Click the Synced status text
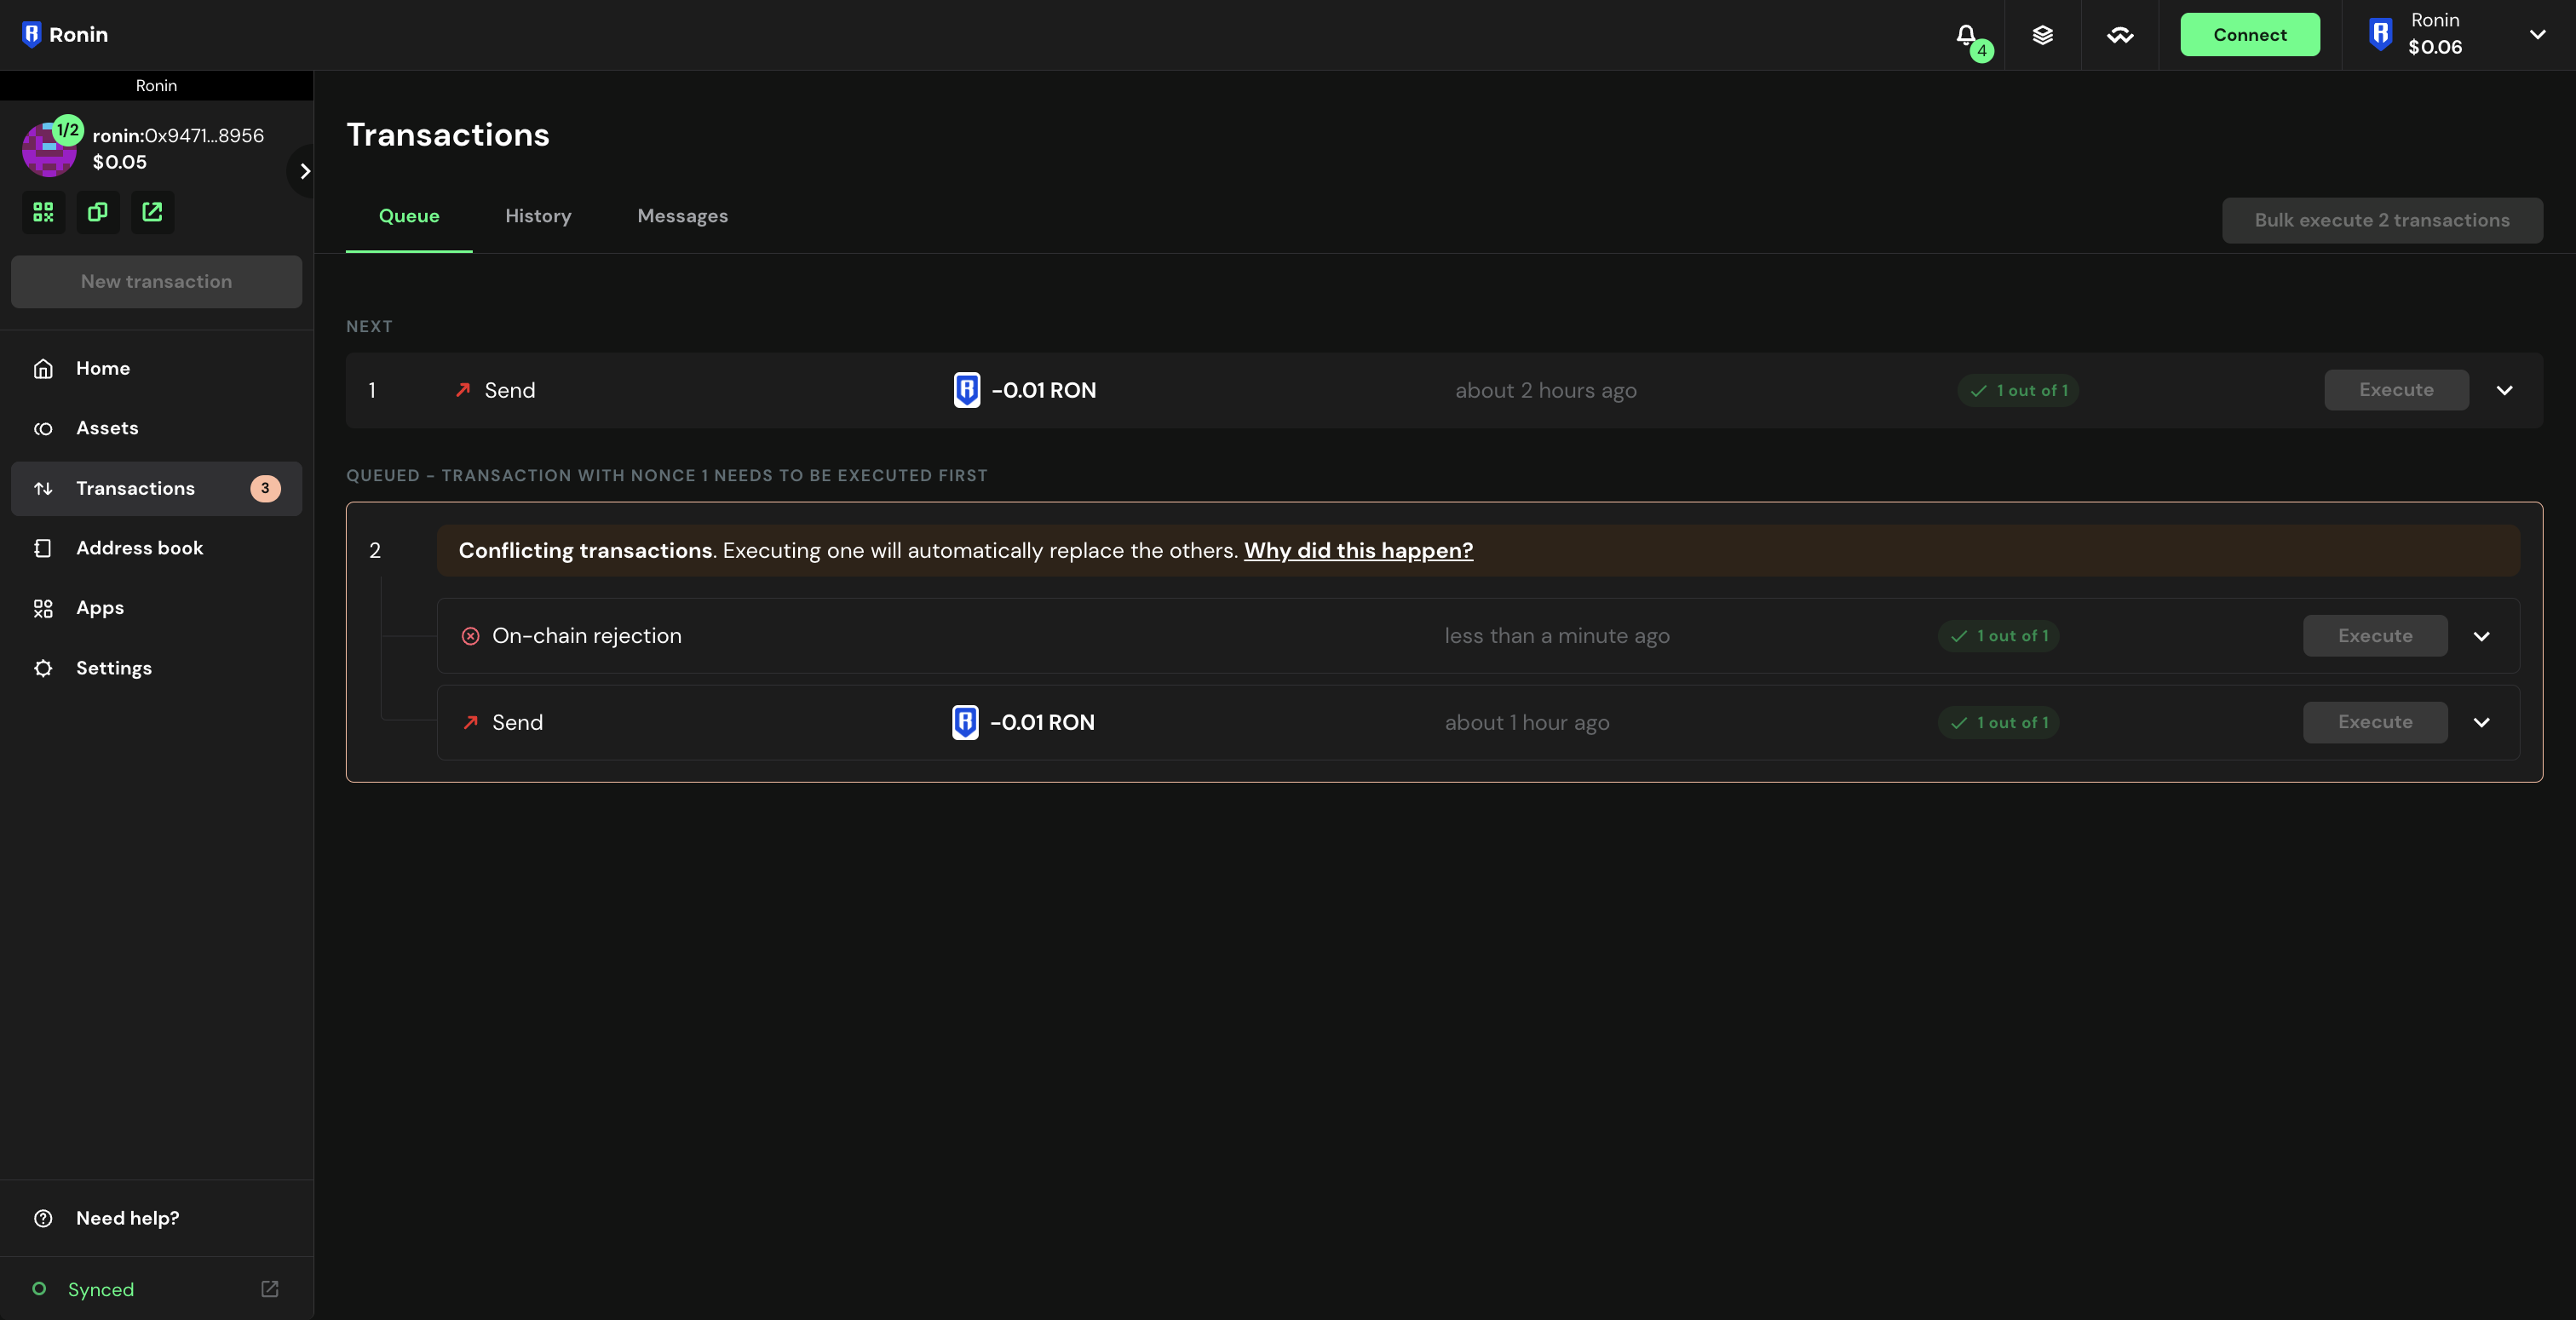Image resolution: width=2576 pixels, height=1320 pixels. click(x=100, y=1289)
